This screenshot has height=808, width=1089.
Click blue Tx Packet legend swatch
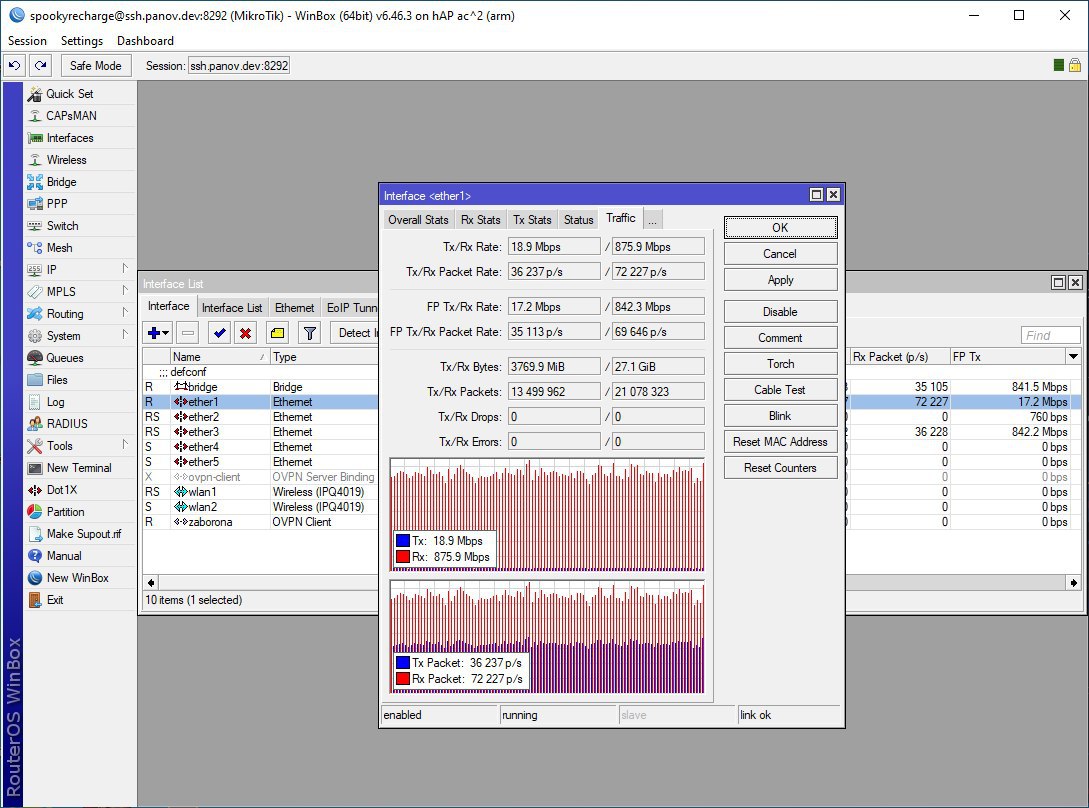403,663
